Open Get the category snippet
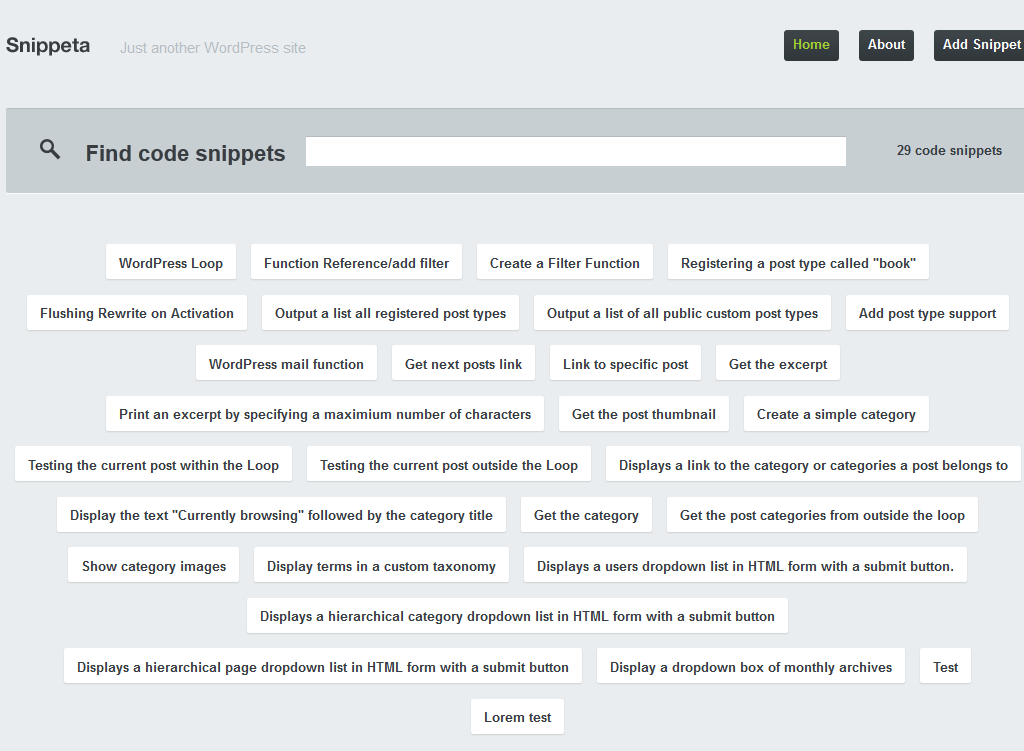Image resolution: width=1024 pixels, height=751 pixels. [586, 515]
